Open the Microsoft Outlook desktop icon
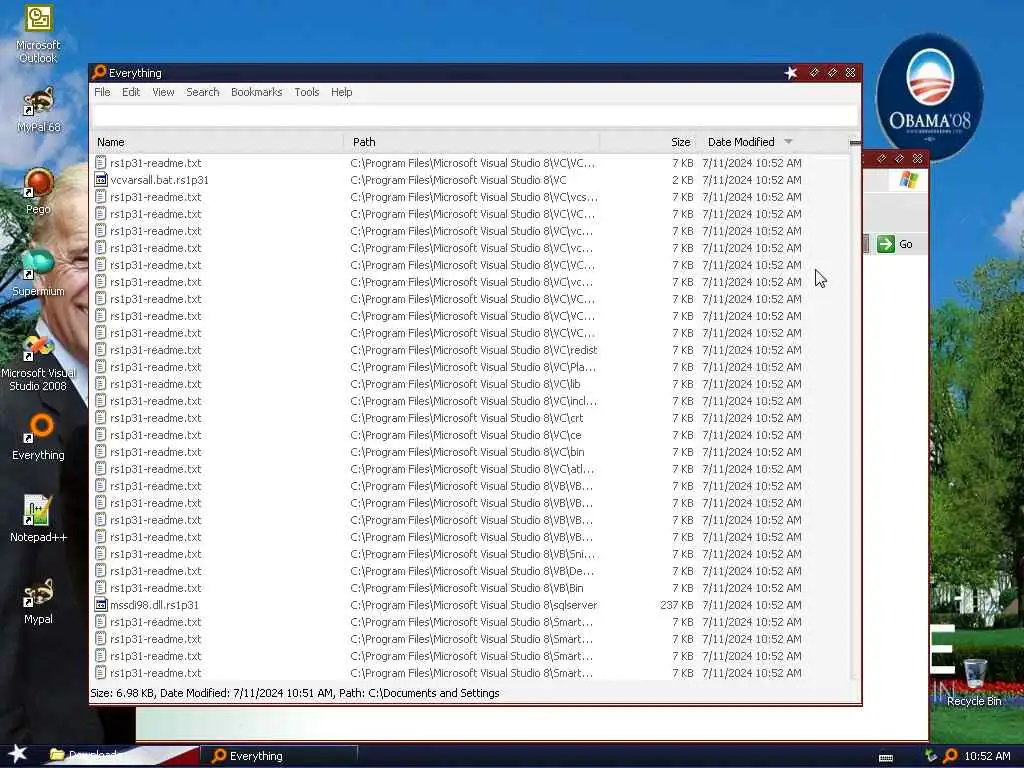The height and width of the screenshot is (768, 1024). [x=38, y=33]
